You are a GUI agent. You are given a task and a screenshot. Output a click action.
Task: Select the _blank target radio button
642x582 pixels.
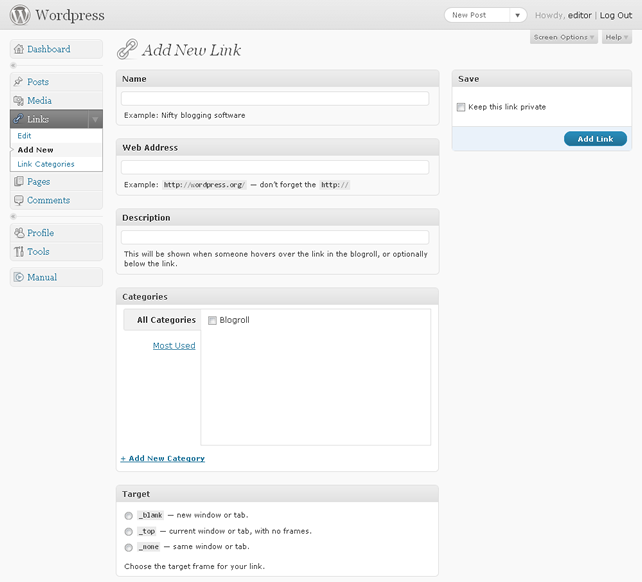click(x=129, y=516)
